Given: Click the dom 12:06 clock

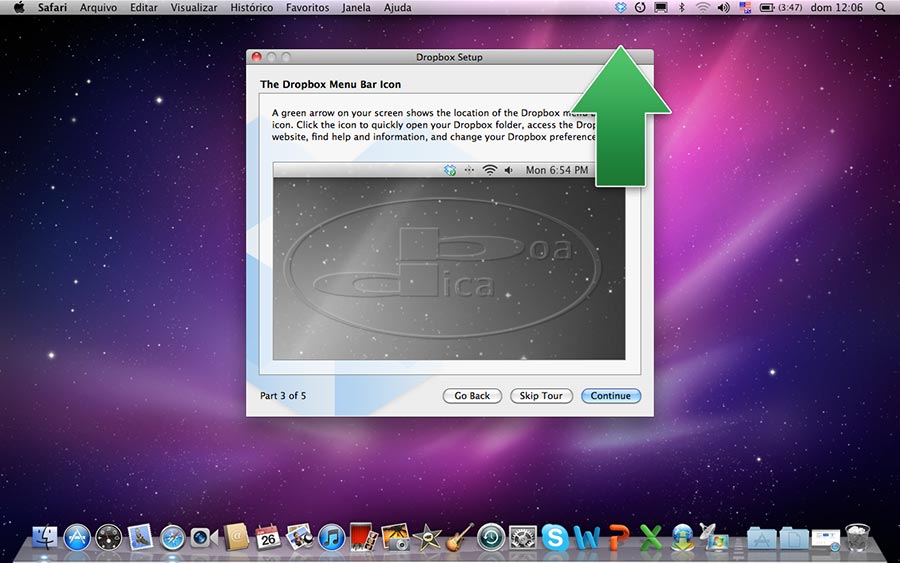Looking at the screenshot, I should tap(836, 7).
